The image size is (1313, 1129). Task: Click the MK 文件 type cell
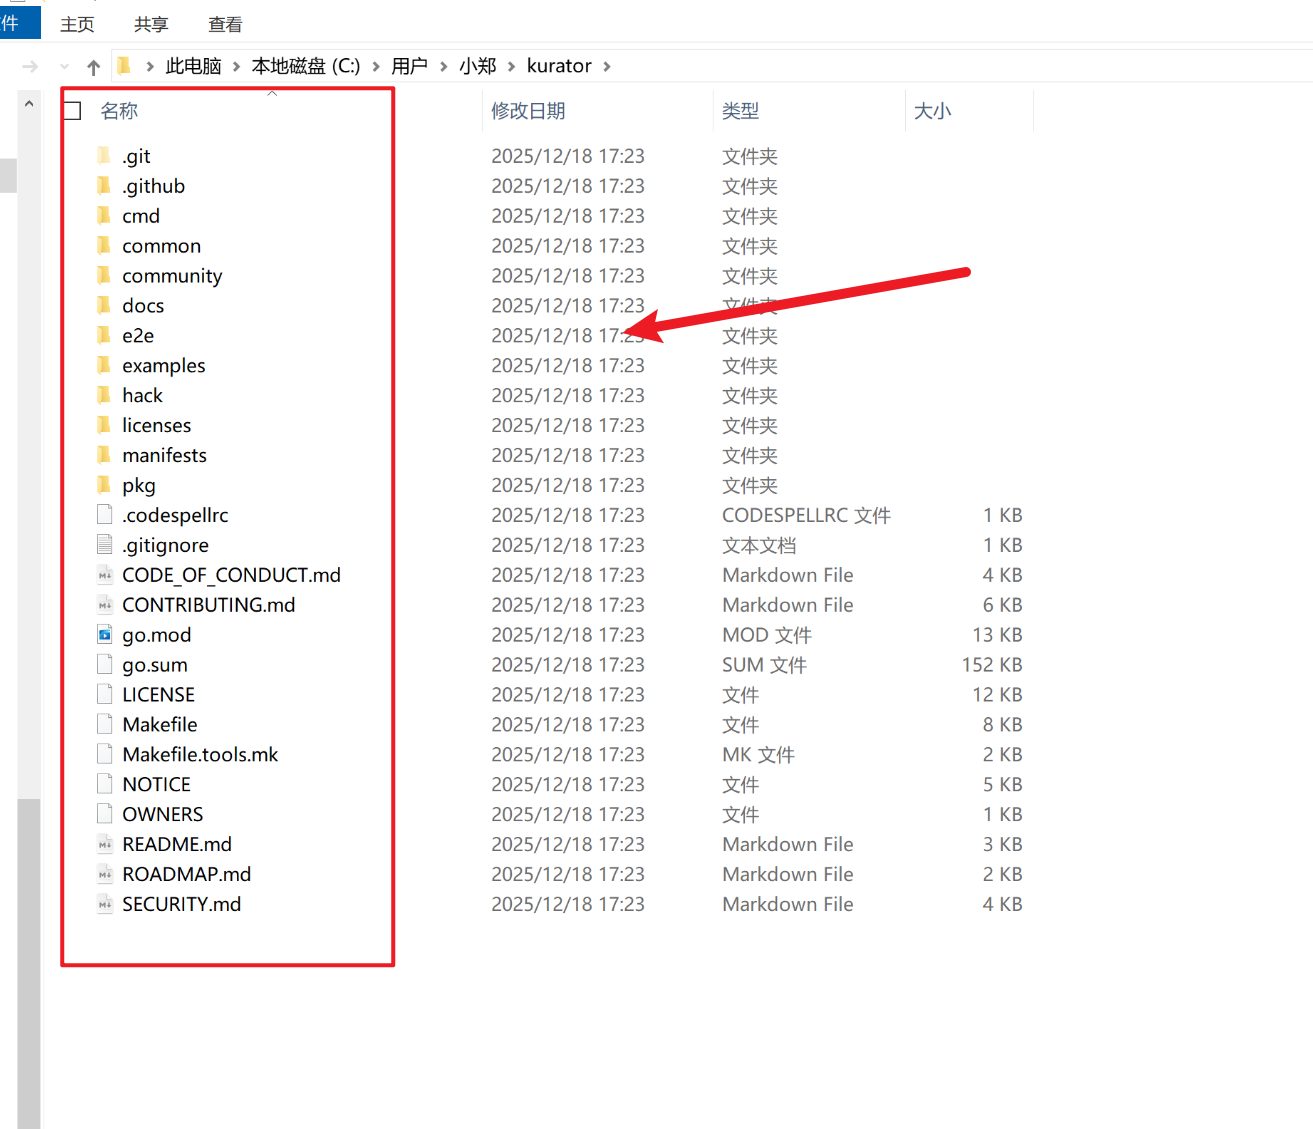tap(758, 754)
